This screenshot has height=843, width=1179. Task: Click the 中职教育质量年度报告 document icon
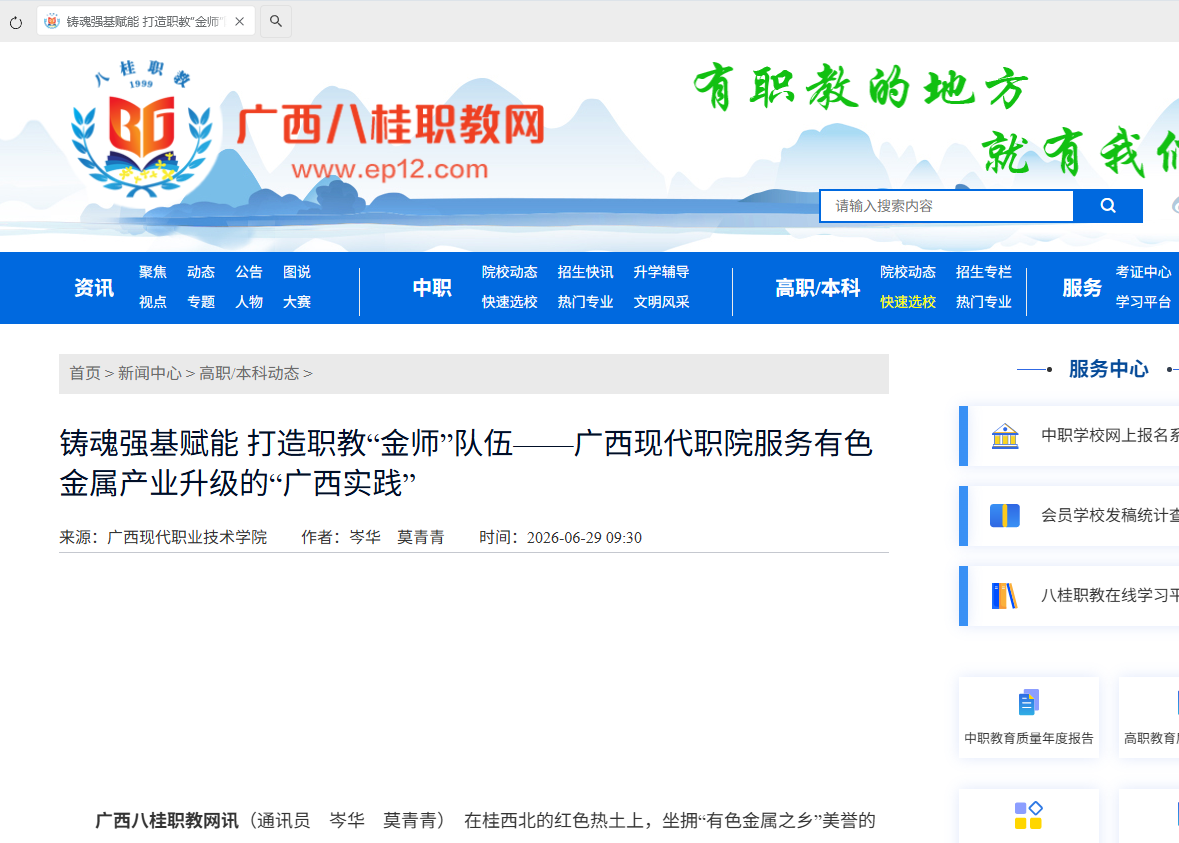coord(1029,702)
